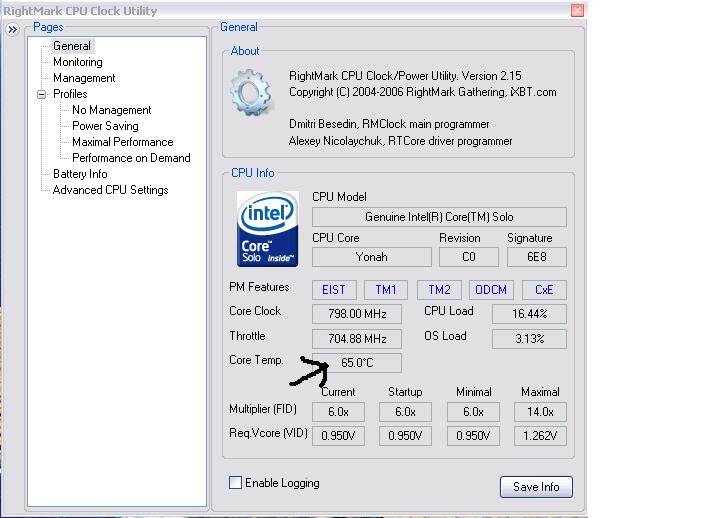The height and width of the screenshot is (518, 720).
Task: Open the Maximal Performance profile
Action: (123, 142)
